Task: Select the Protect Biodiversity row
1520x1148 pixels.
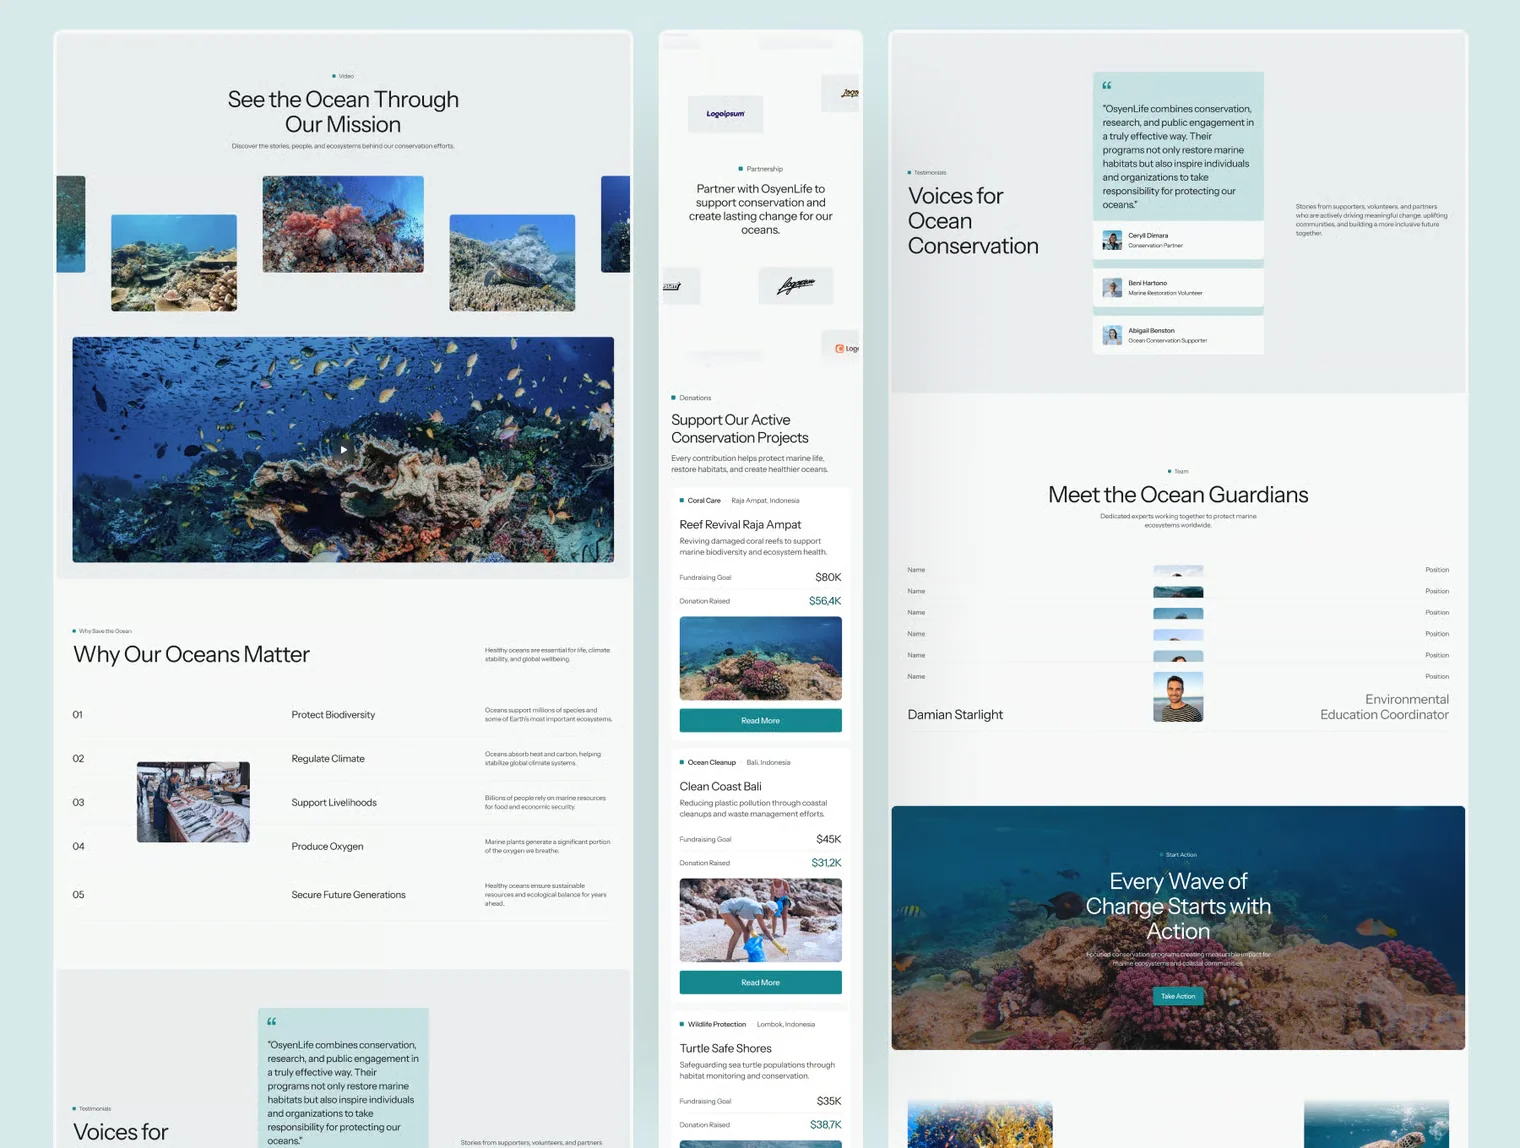Action: point(343,715)
